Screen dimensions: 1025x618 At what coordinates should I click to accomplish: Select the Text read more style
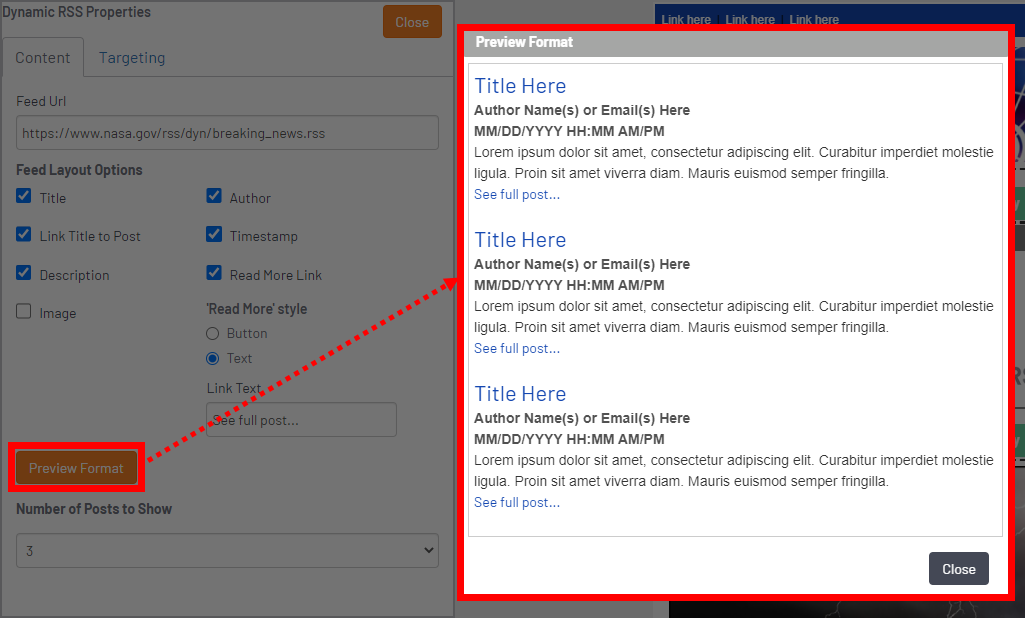(x=212, y=358)
